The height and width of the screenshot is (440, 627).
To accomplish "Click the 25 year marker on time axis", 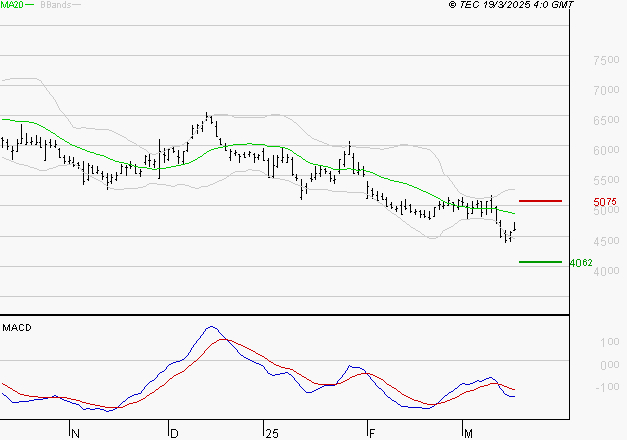I will 272,433.
